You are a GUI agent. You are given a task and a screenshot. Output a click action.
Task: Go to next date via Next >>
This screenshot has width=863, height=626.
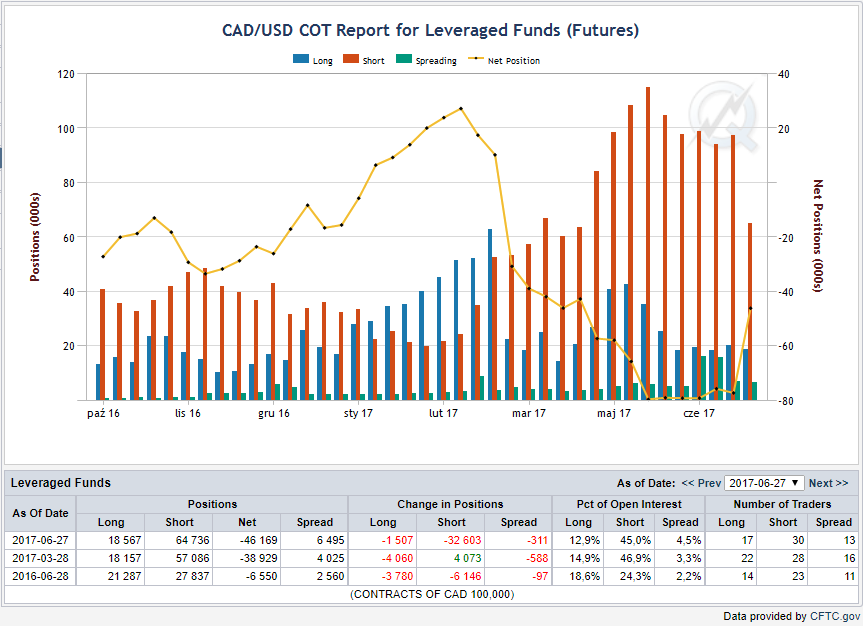pos(828,483)
